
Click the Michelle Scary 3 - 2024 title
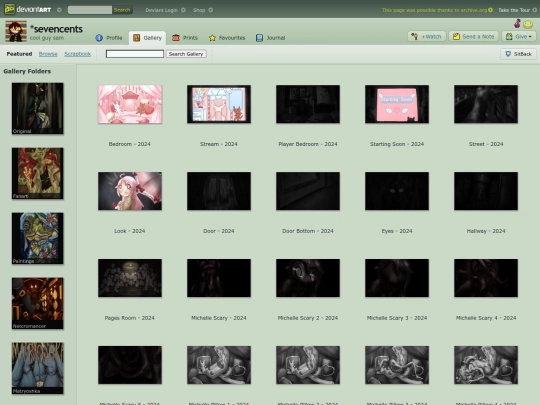[x=397, y=318]
